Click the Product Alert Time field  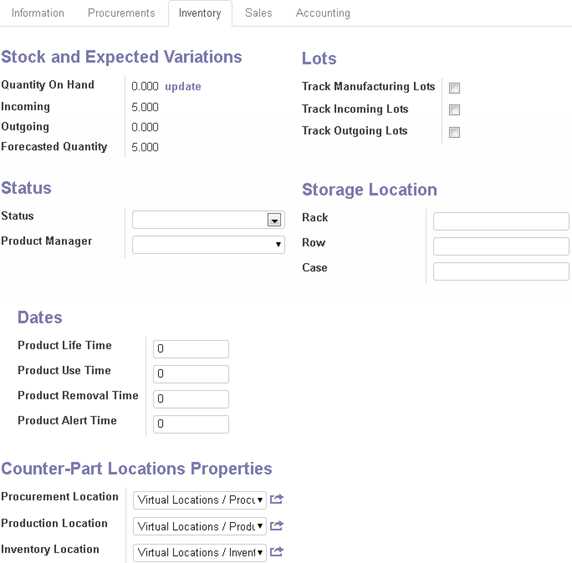point(191,424)
